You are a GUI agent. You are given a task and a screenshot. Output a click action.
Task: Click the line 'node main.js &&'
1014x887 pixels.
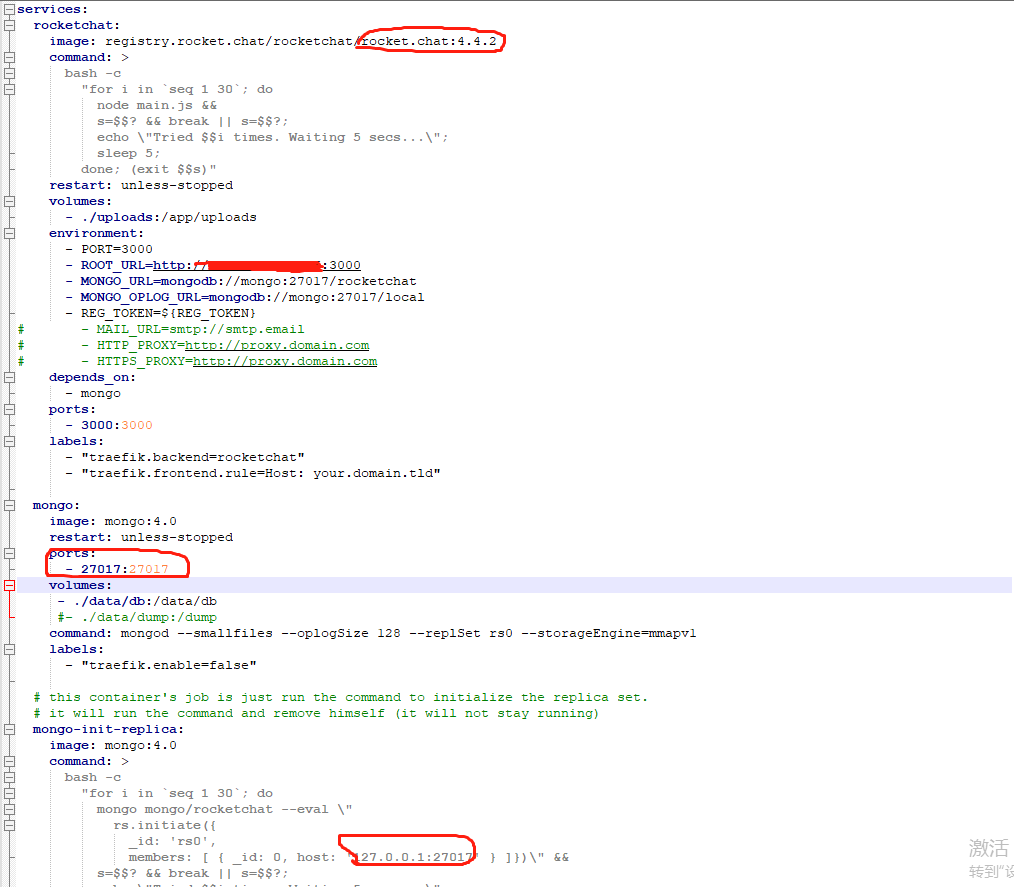click(x=157, y=105)
